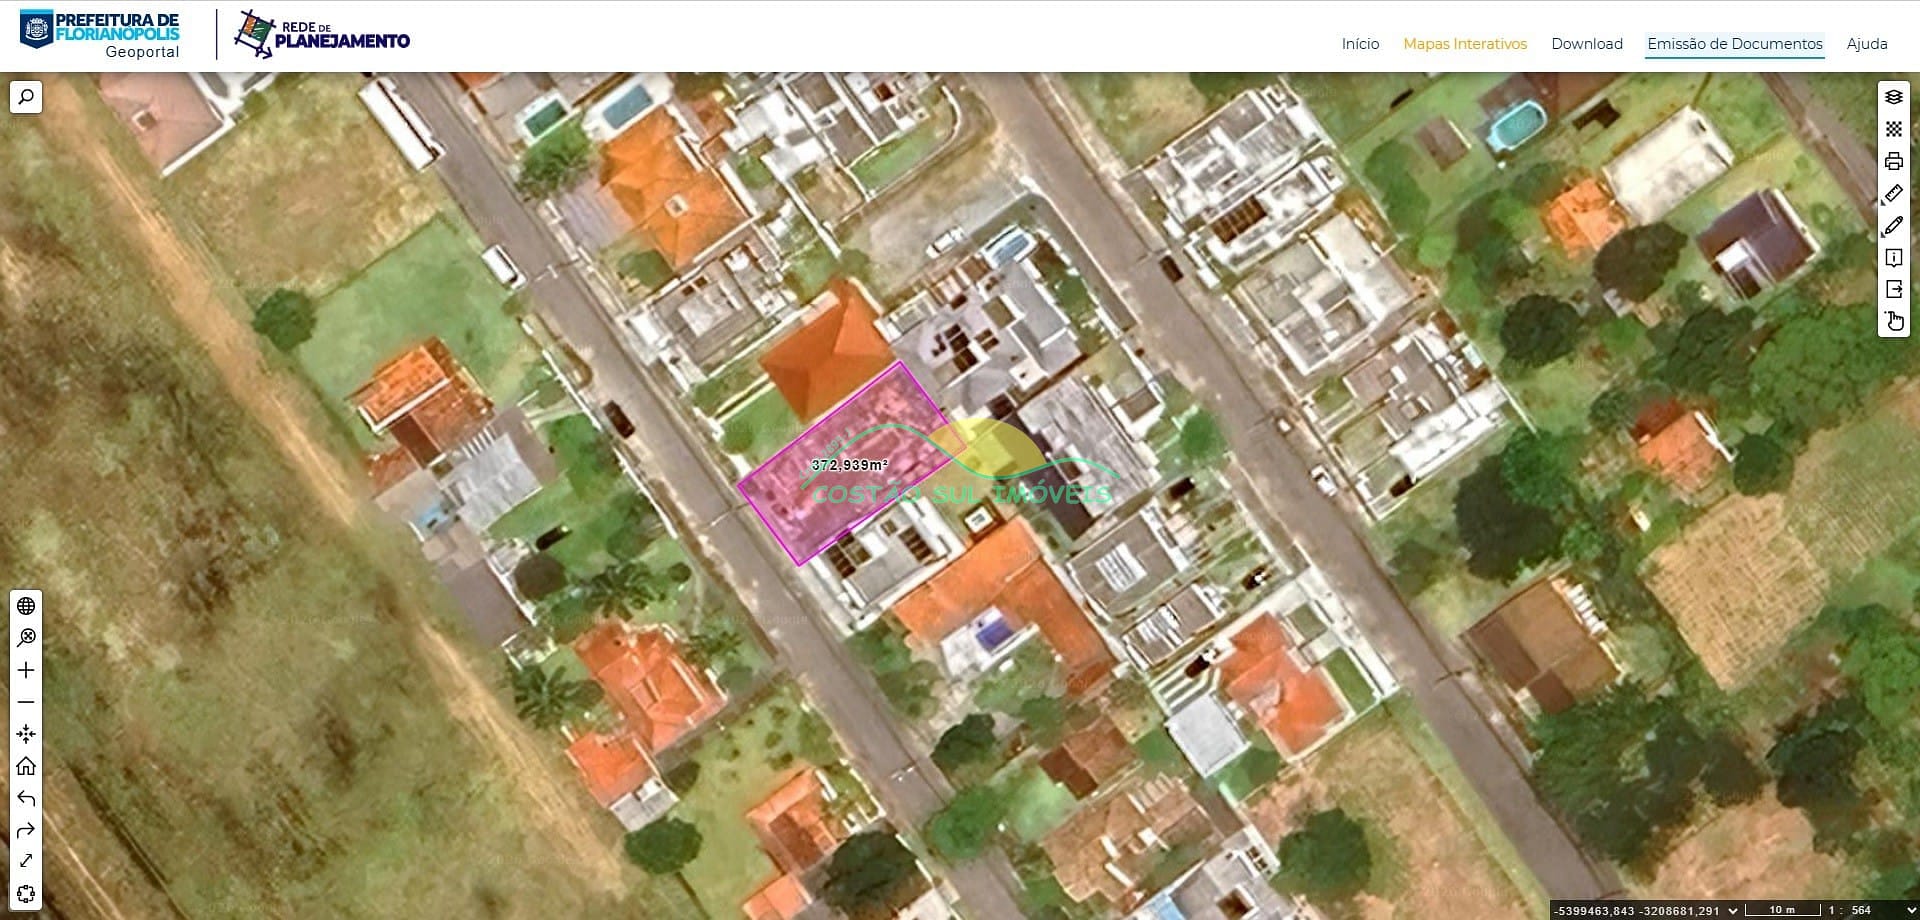Image resolution: width=1920 pixels, height=920 pixels.
Task: Go to the Início page
Action: tap(1359, 43)
